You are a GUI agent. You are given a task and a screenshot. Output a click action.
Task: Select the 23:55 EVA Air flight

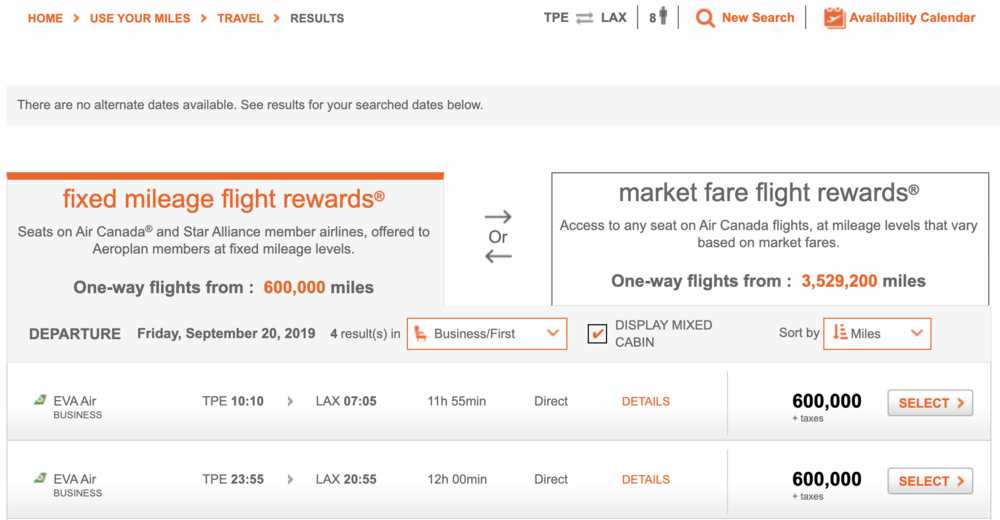[930, 481]
